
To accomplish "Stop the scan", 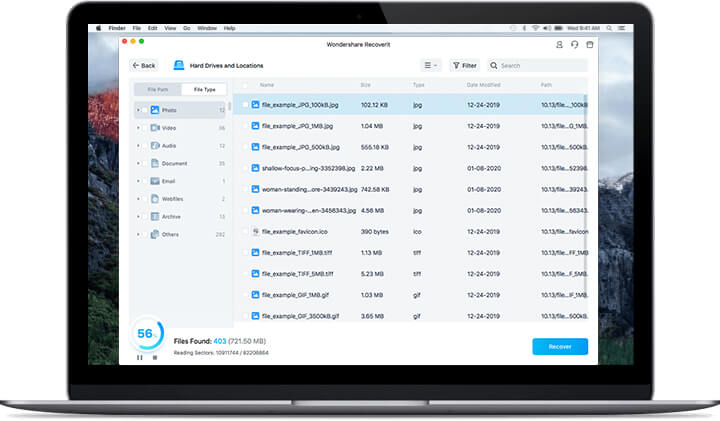I will click(155, 357).
